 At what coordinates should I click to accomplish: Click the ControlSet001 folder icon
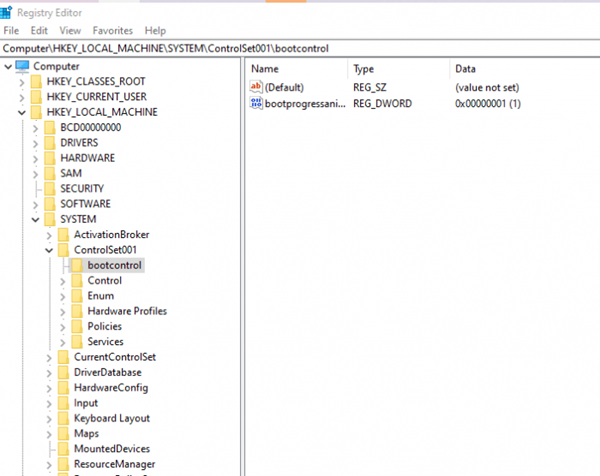click(64, 250)
